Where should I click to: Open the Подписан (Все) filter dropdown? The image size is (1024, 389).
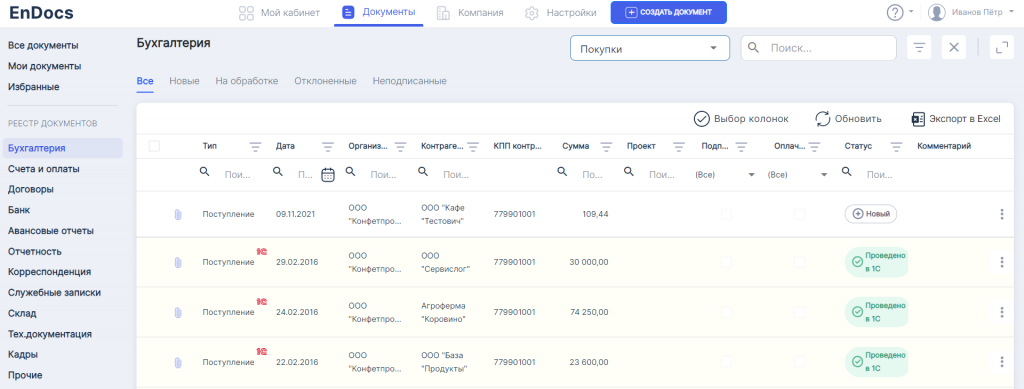point(725,175)
